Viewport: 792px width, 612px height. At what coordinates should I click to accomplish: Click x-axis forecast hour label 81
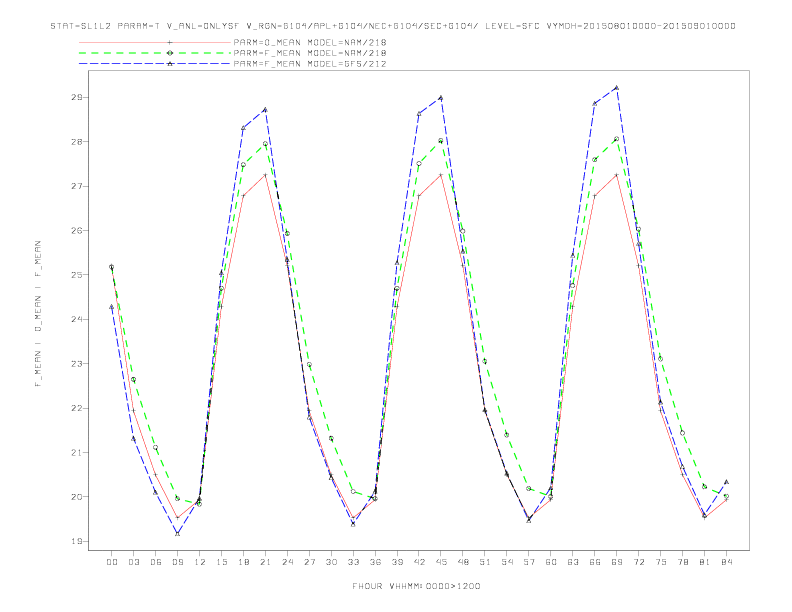tap(705, 562)
